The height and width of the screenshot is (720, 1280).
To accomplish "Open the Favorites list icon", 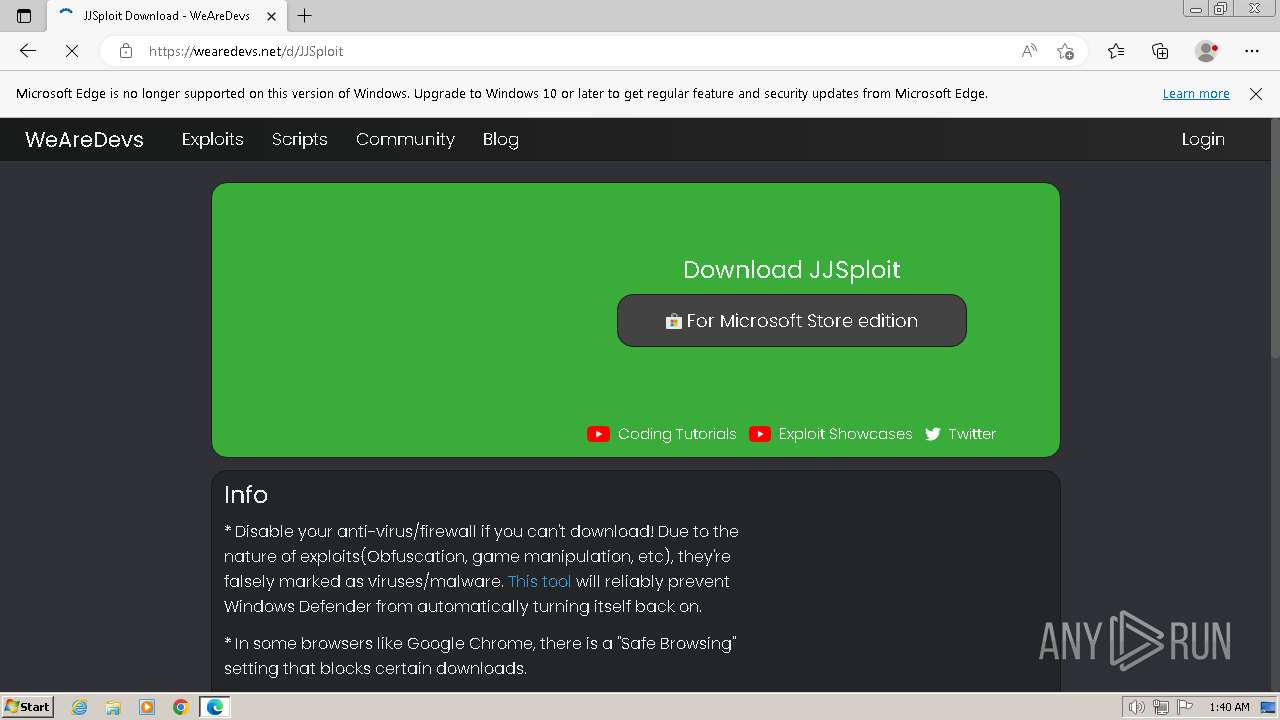I will point(1116,51).
